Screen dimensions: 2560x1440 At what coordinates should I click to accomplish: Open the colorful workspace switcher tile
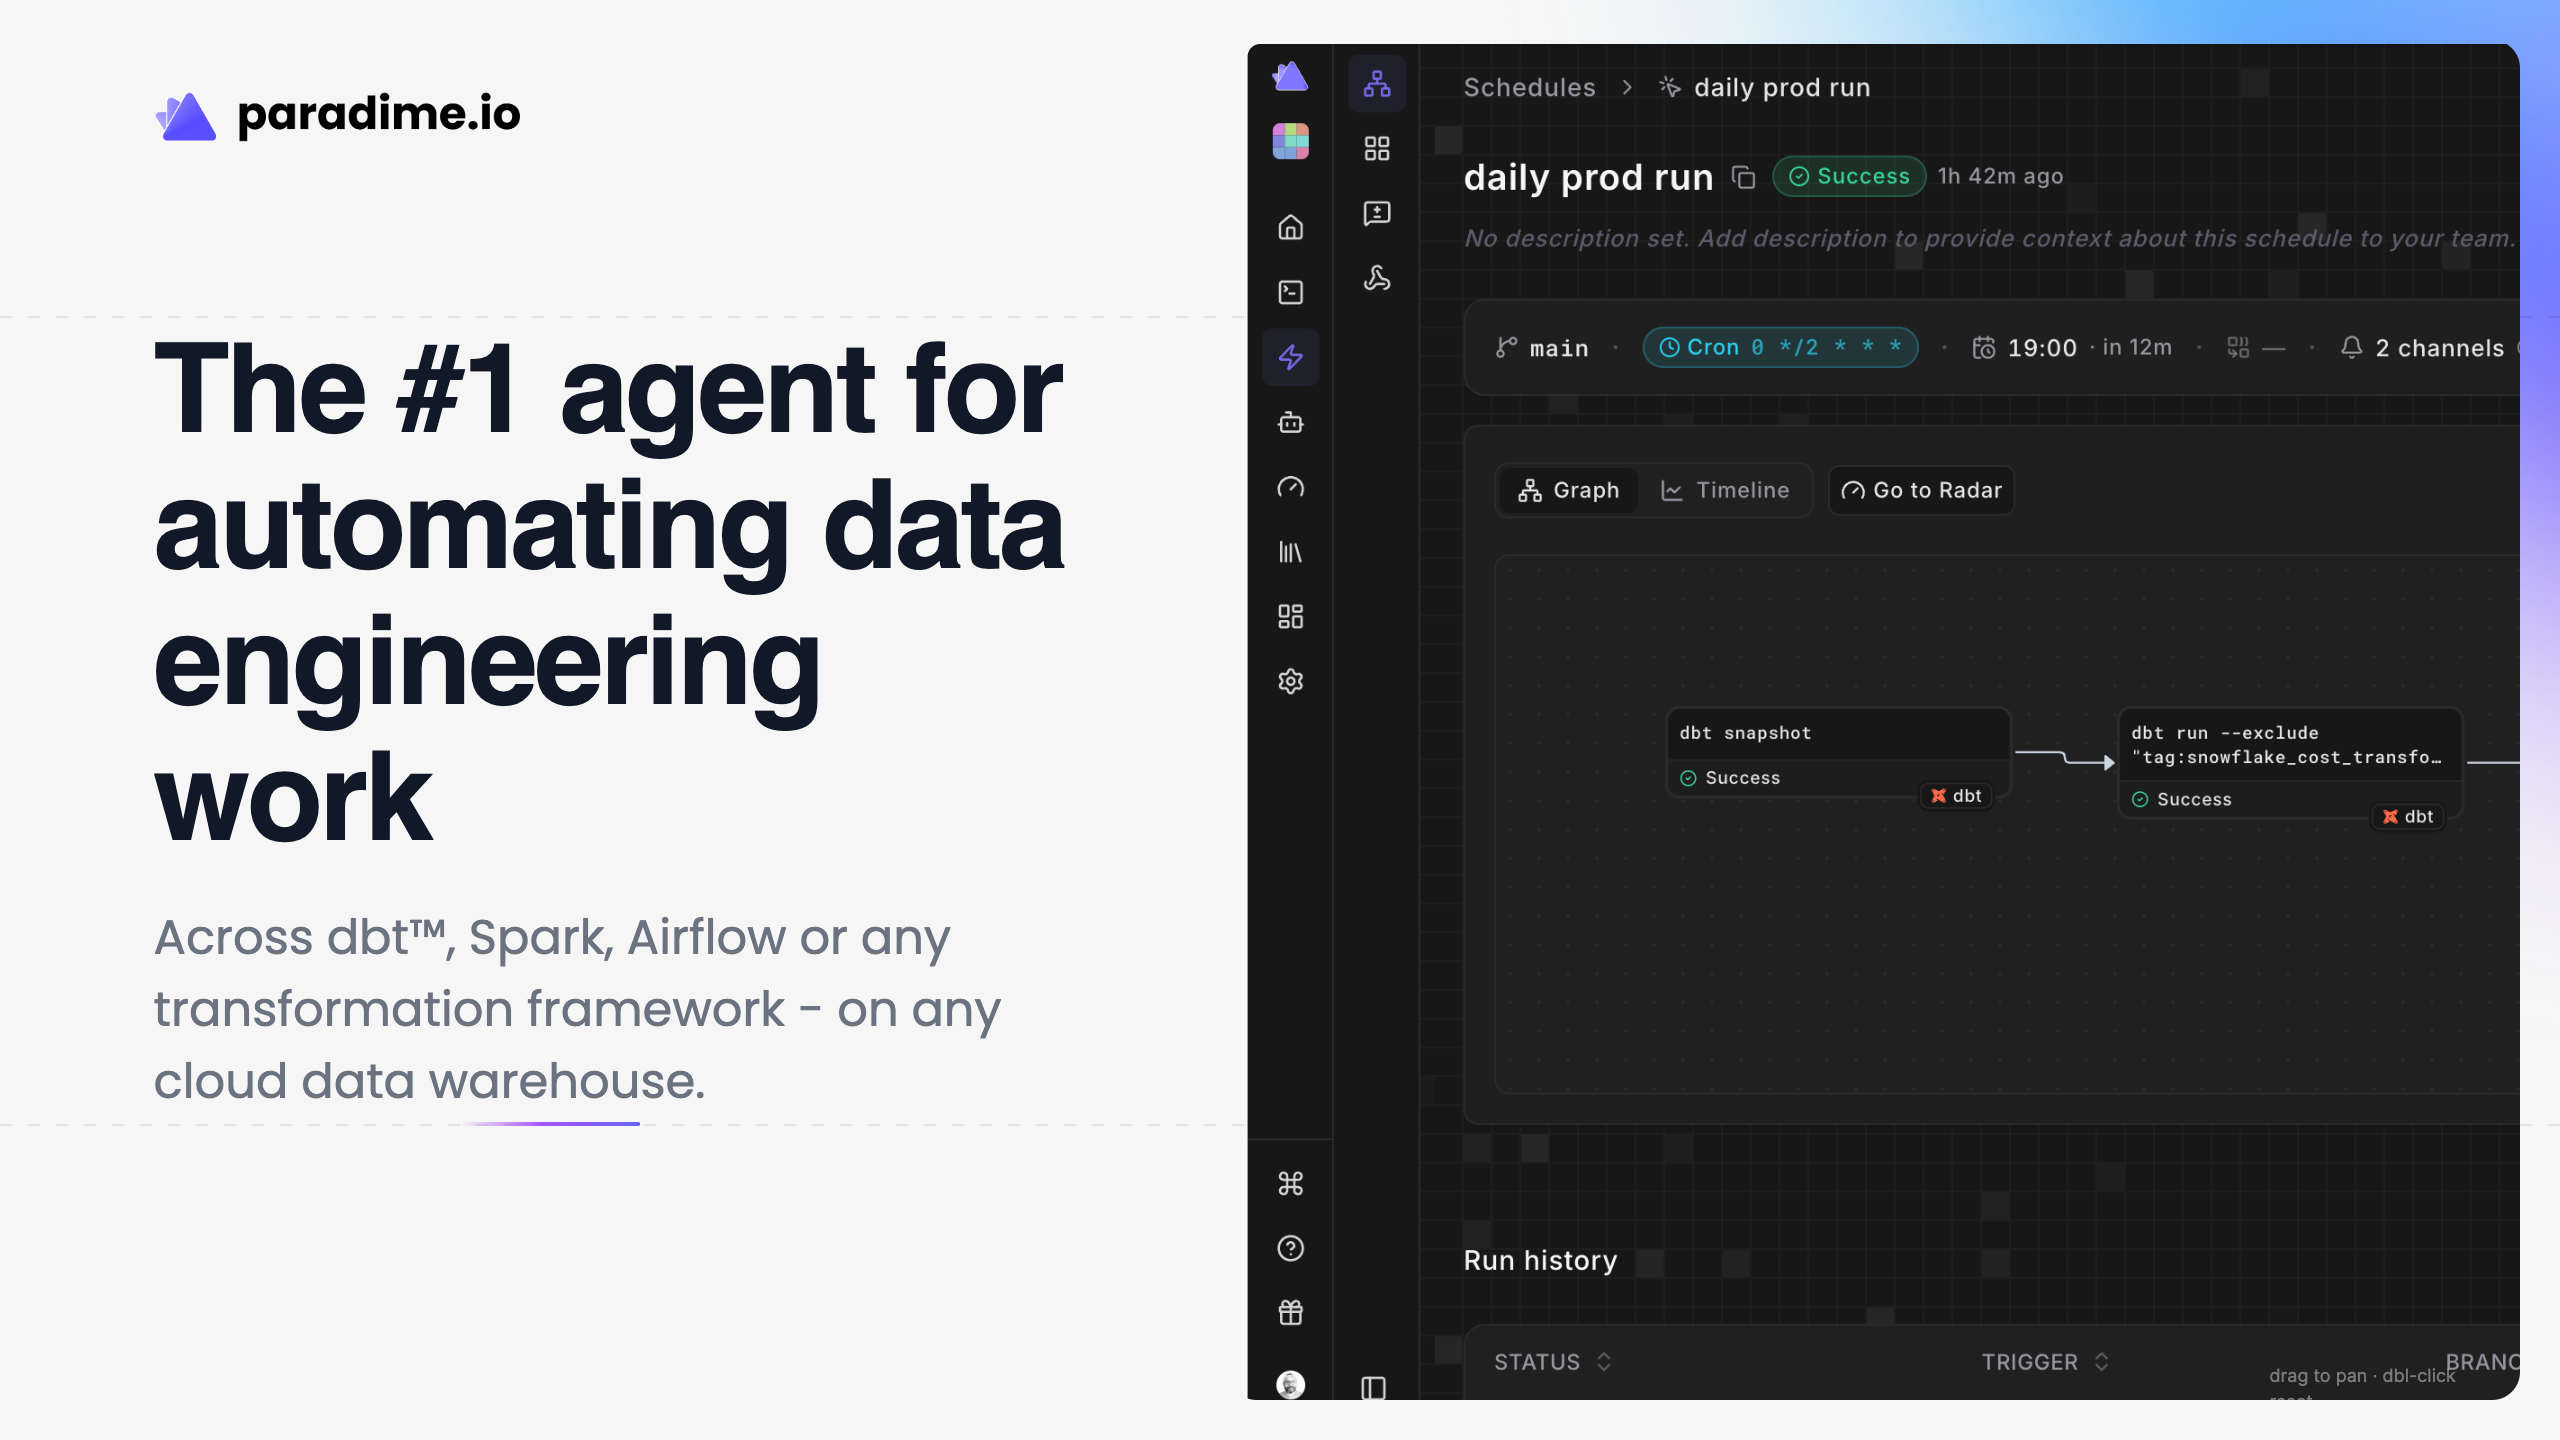click(x=1290, y=141)
